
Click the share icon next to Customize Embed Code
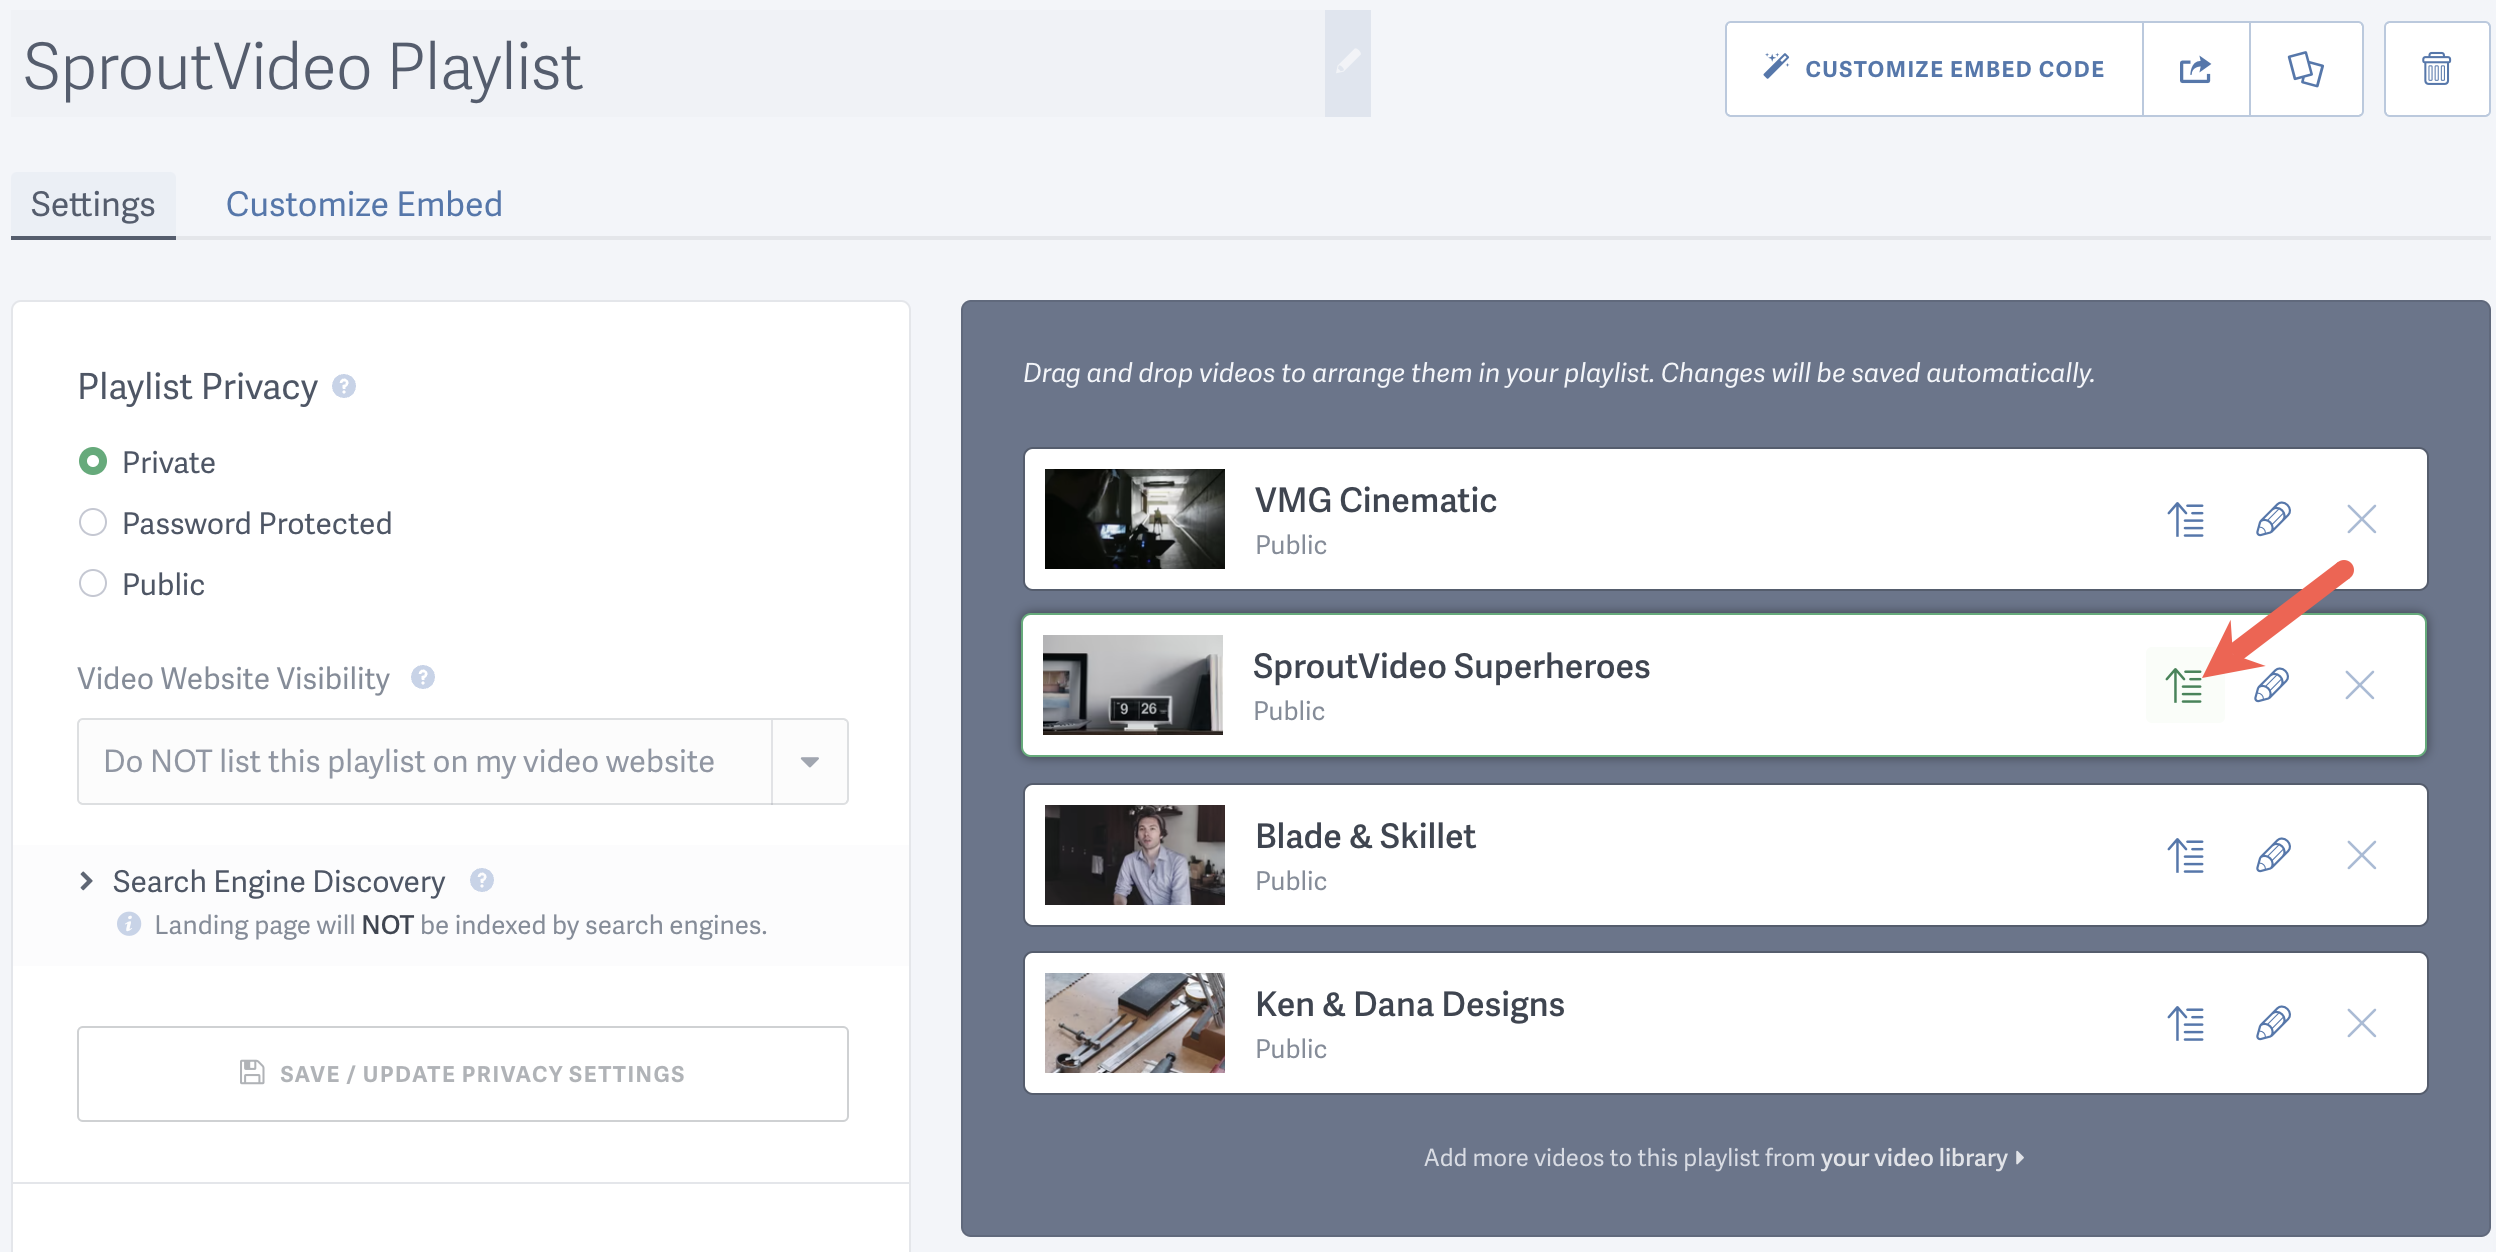pyautogui.click(x=2196, y=68)
